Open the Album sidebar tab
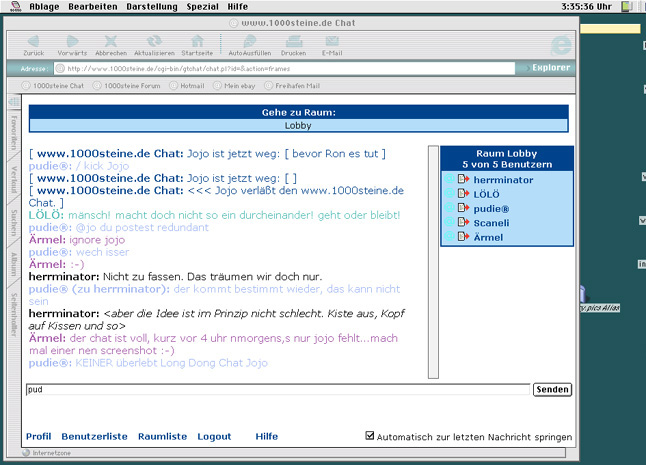646x465 pixels. [x=14, y=264]
